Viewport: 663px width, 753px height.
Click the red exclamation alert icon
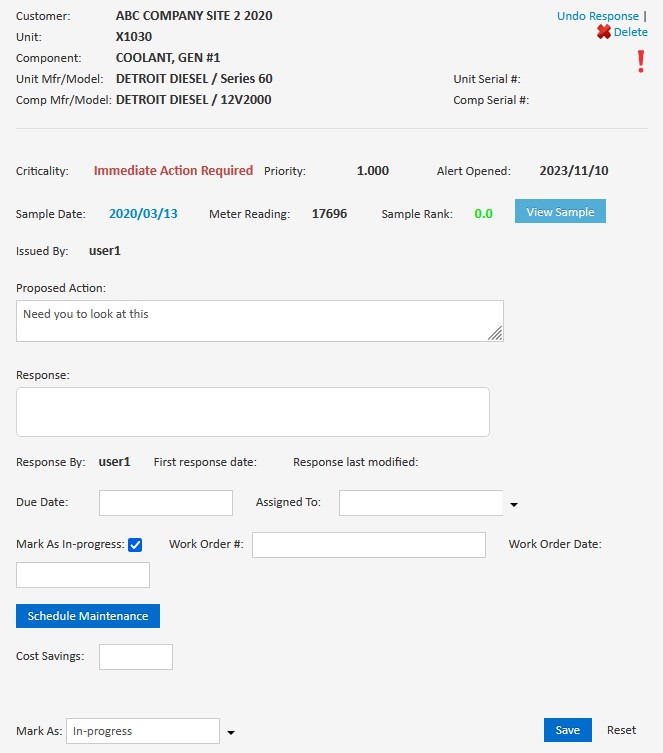[641, 62]
